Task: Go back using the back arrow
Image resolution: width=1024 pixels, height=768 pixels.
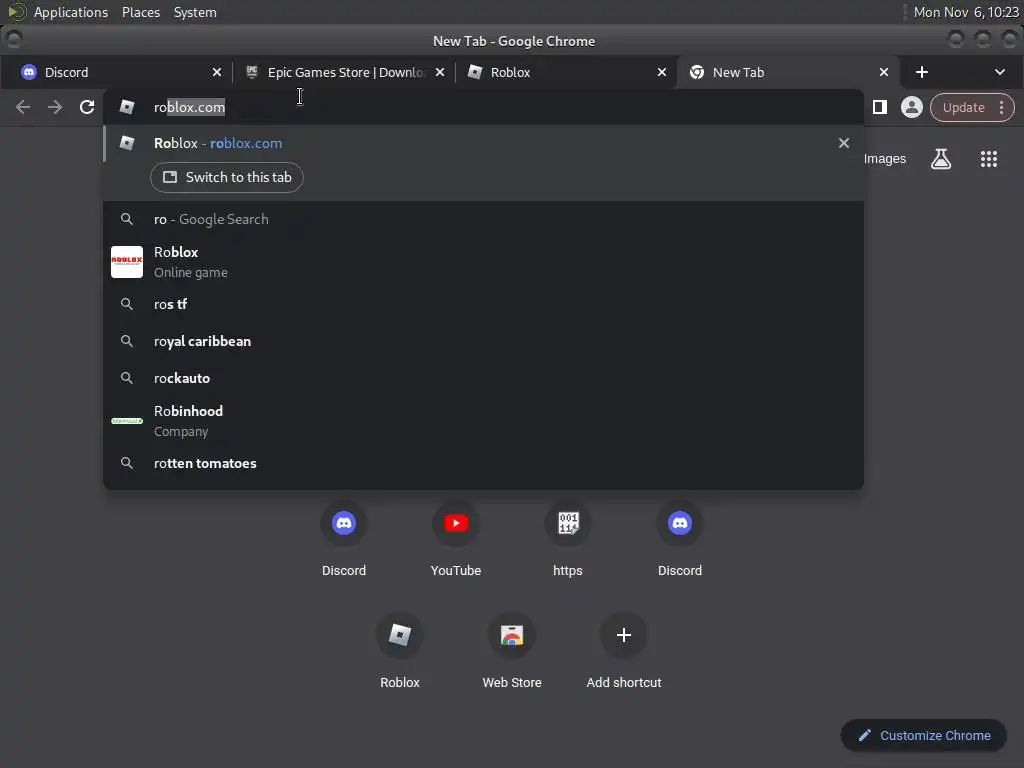Action: (23, 107)
